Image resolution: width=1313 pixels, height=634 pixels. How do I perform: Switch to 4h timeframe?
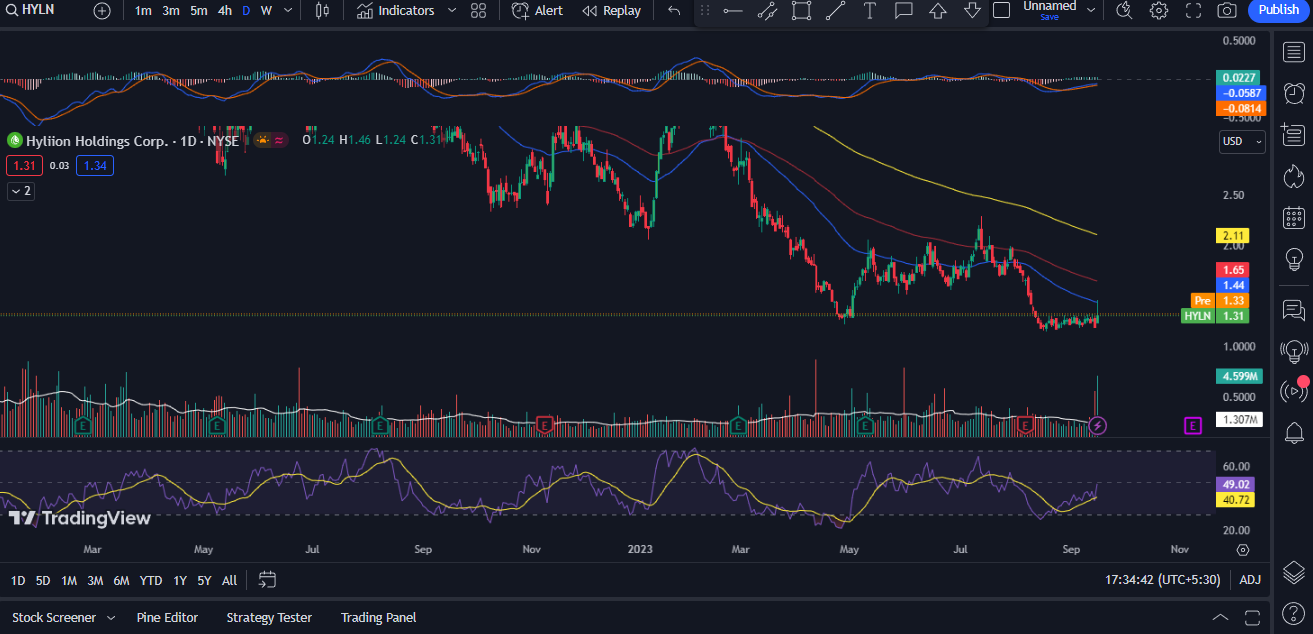pyautogui.click(x=225, y=10)
